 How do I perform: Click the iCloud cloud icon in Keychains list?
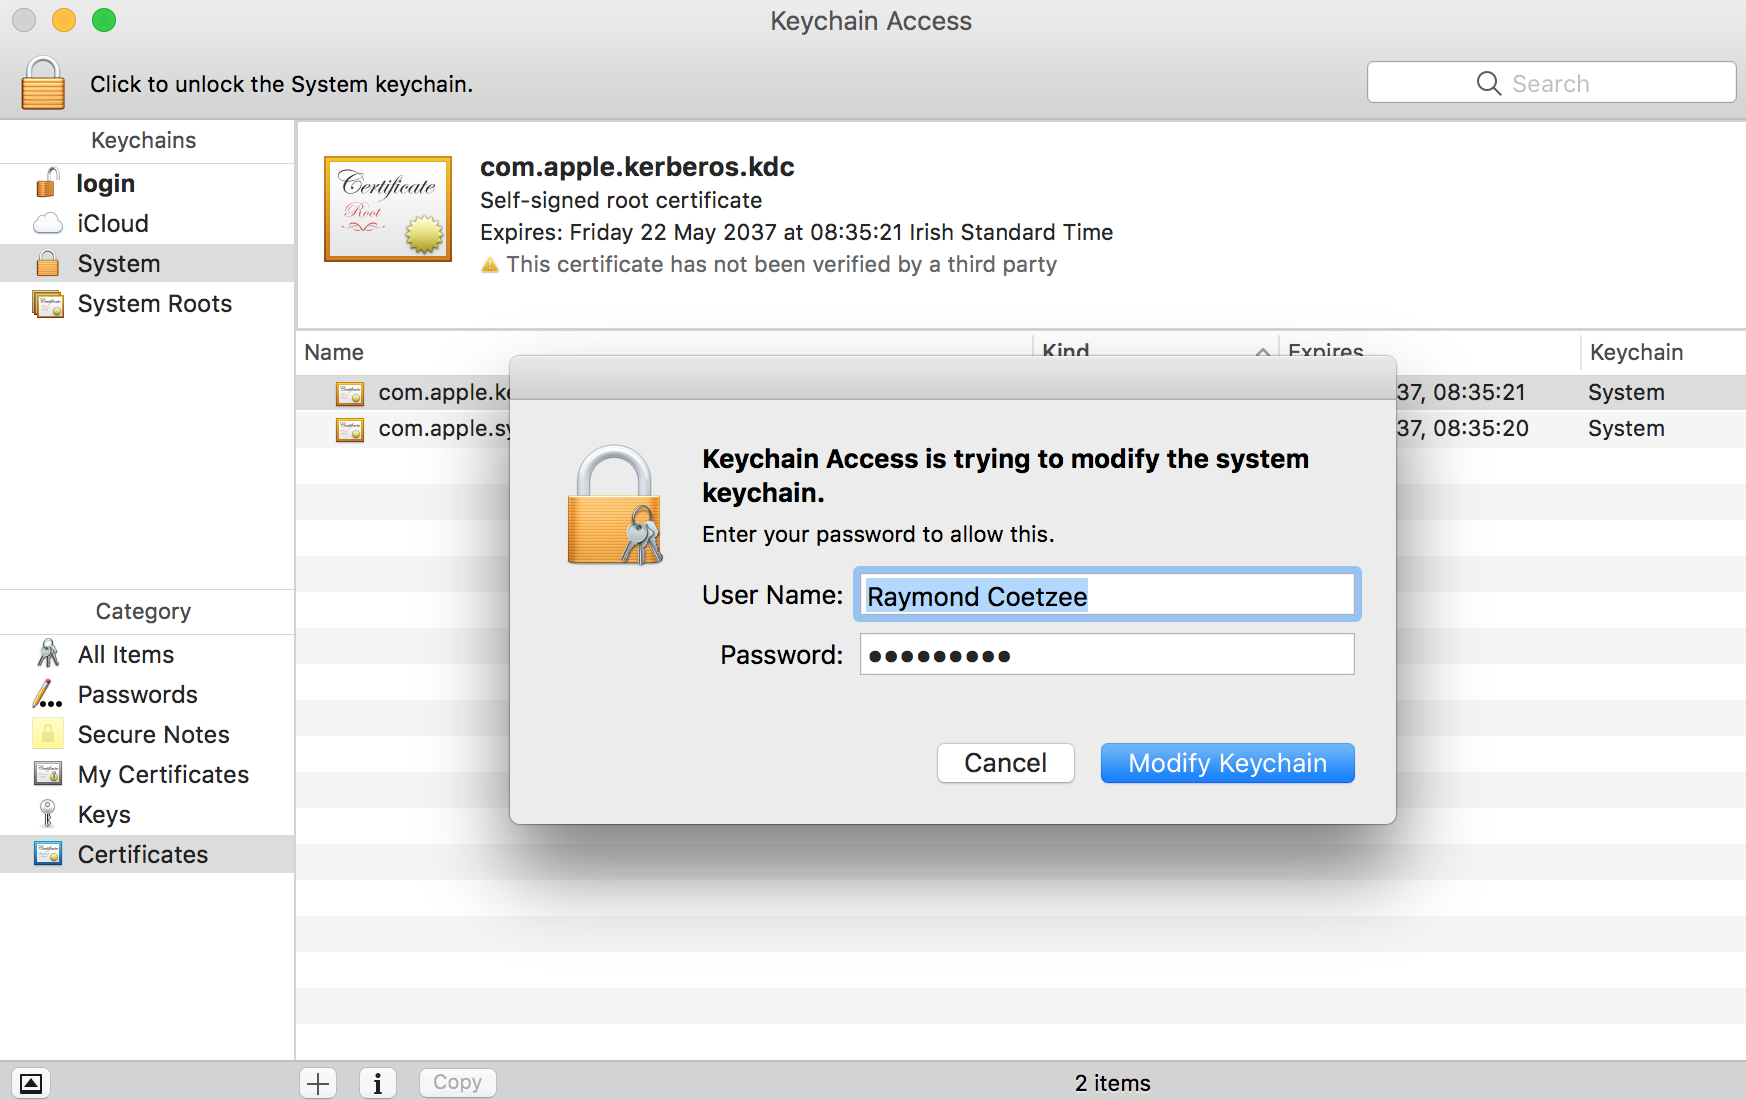click(x=47, y=222)
